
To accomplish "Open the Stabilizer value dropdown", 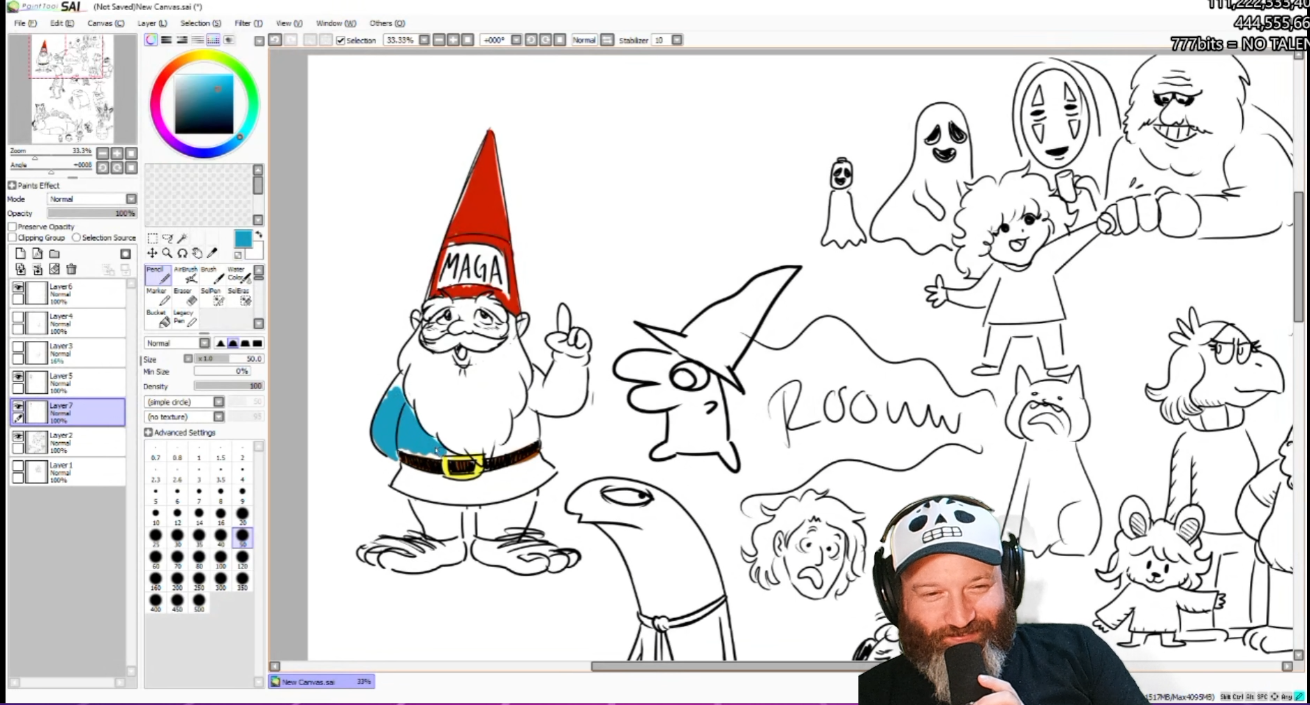I will tap(677, 40).
